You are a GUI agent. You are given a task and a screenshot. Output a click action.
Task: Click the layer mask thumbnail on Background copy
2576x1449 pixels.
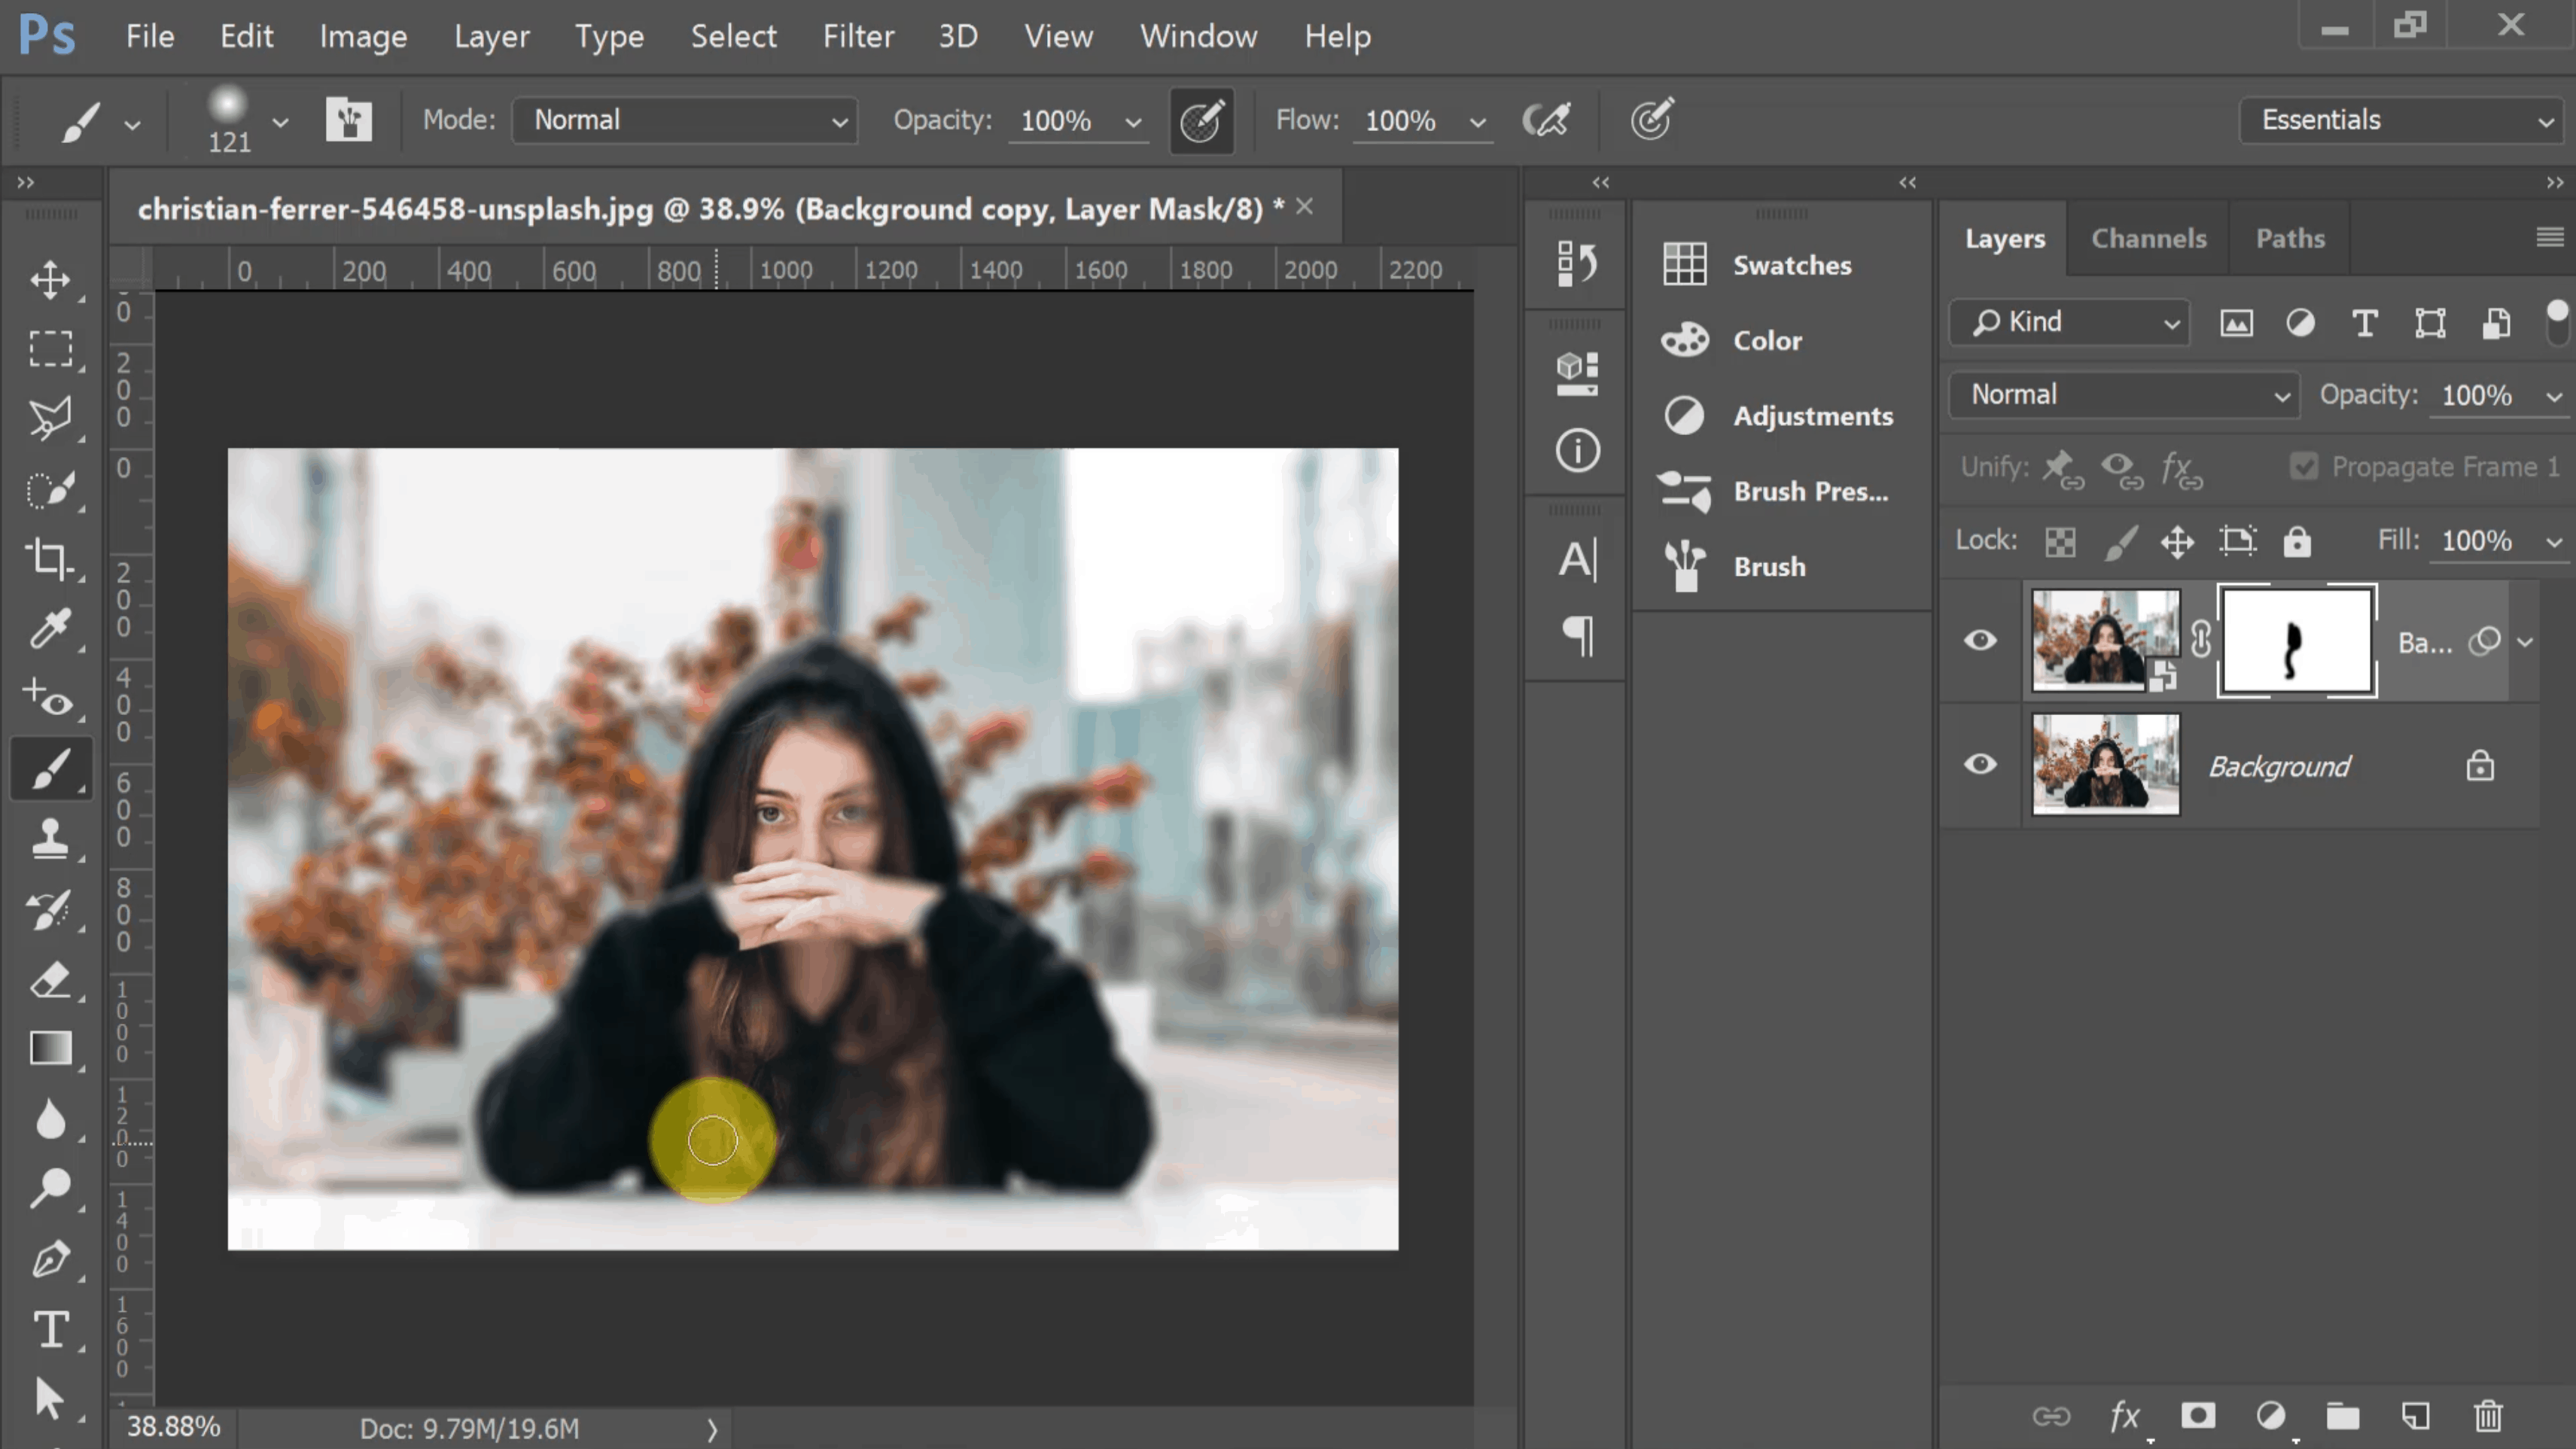pos(2297,641)
